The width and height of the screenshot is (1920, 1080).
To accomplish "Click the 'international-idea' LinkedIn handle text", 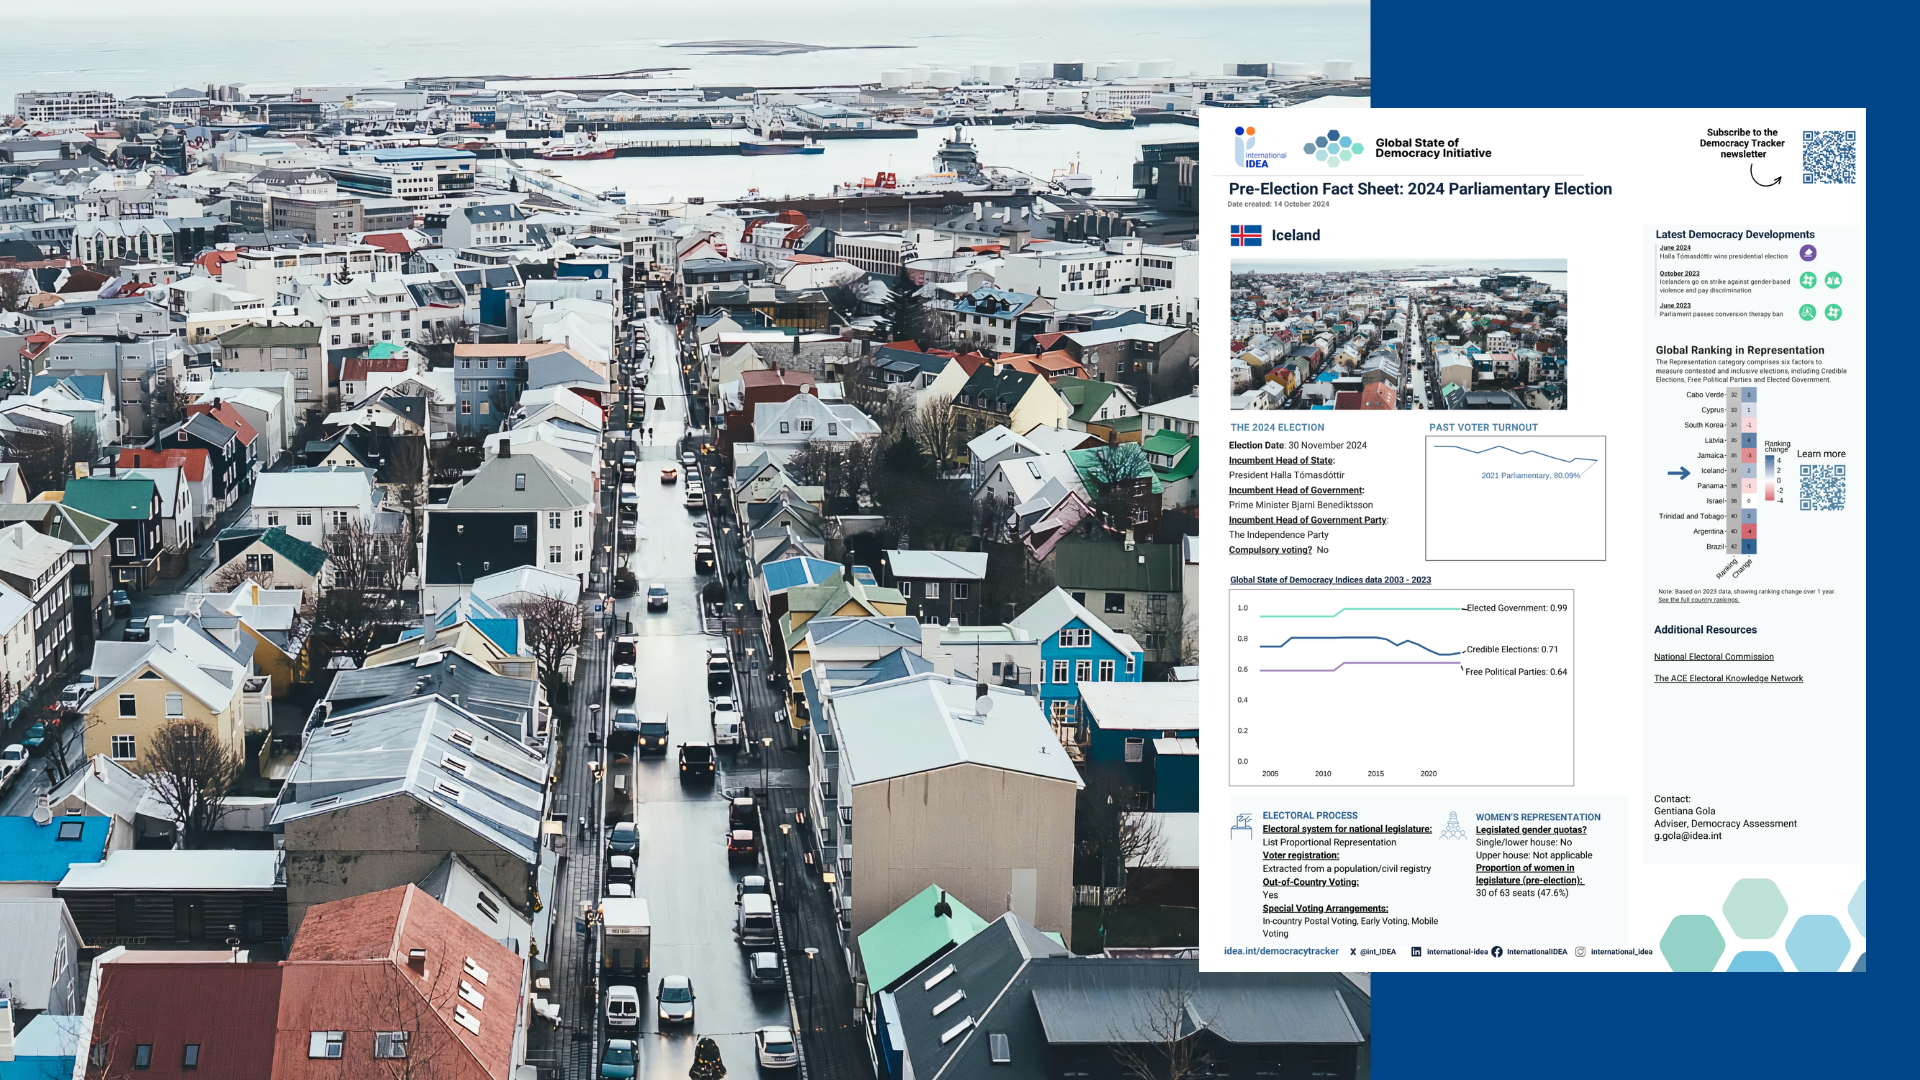I will click(1457, 952).
